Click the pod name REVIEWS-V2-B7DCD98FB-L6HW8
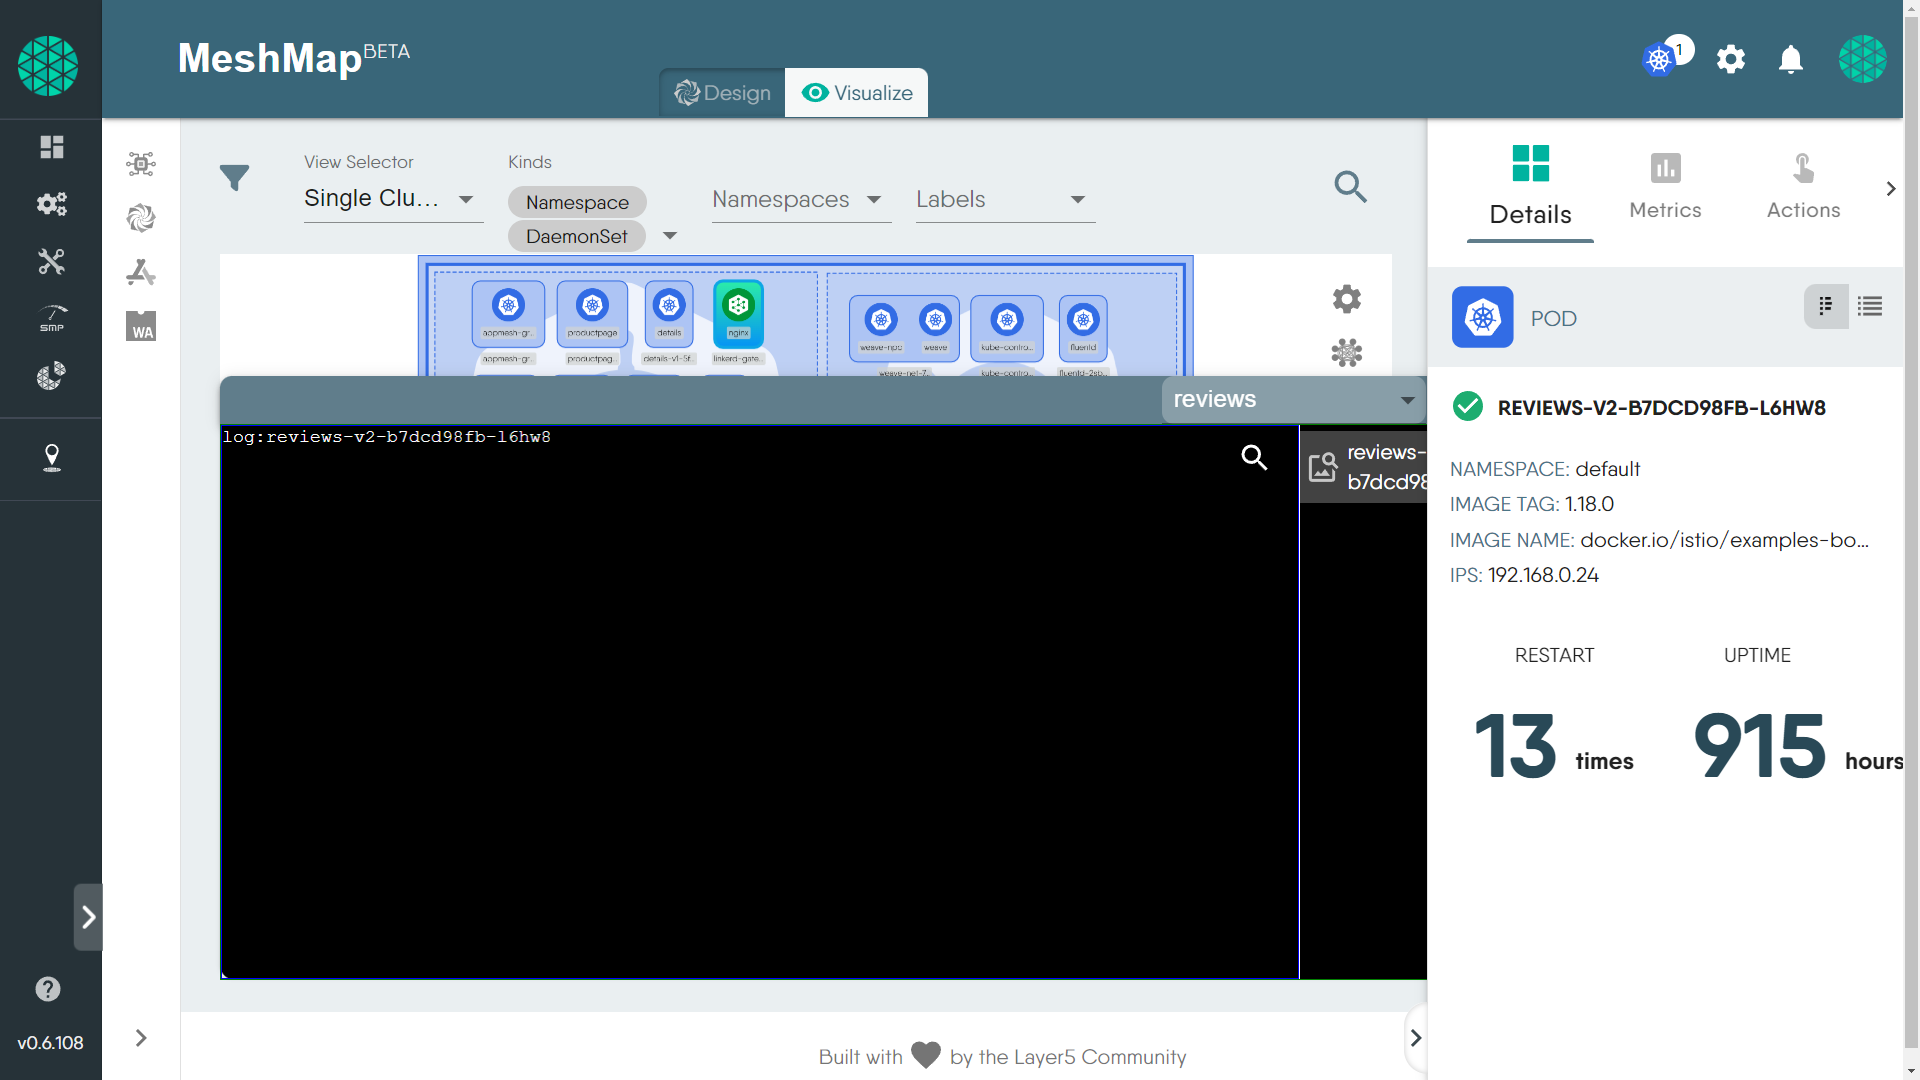This screenshot has height=1080, width=1920. 1661,408
